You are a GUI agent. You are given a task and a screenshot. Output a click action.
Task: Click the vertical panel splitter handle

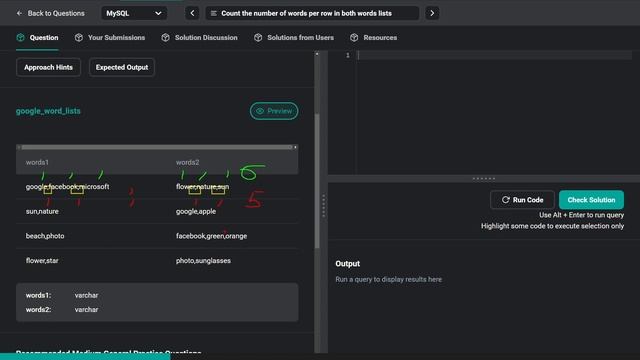(x=323, y=205)
